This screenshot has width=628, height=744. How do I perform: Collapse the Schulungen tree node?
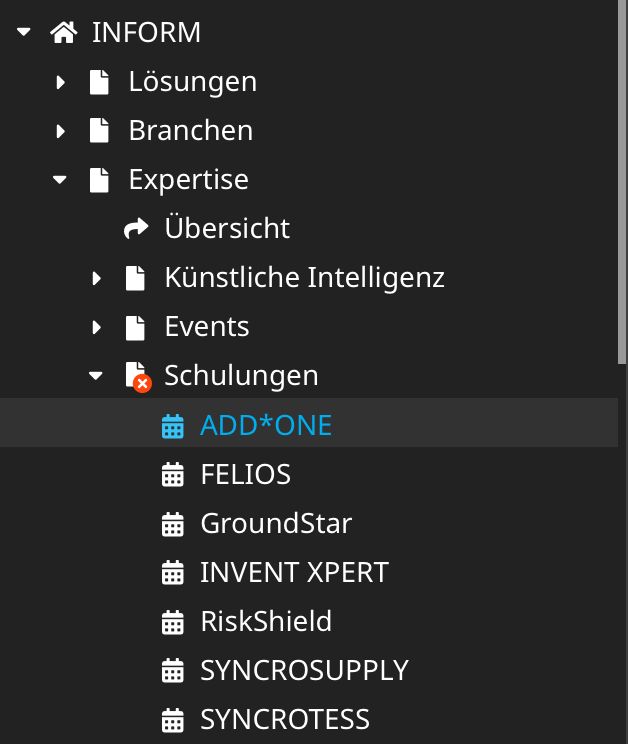[x=96, y=376]
